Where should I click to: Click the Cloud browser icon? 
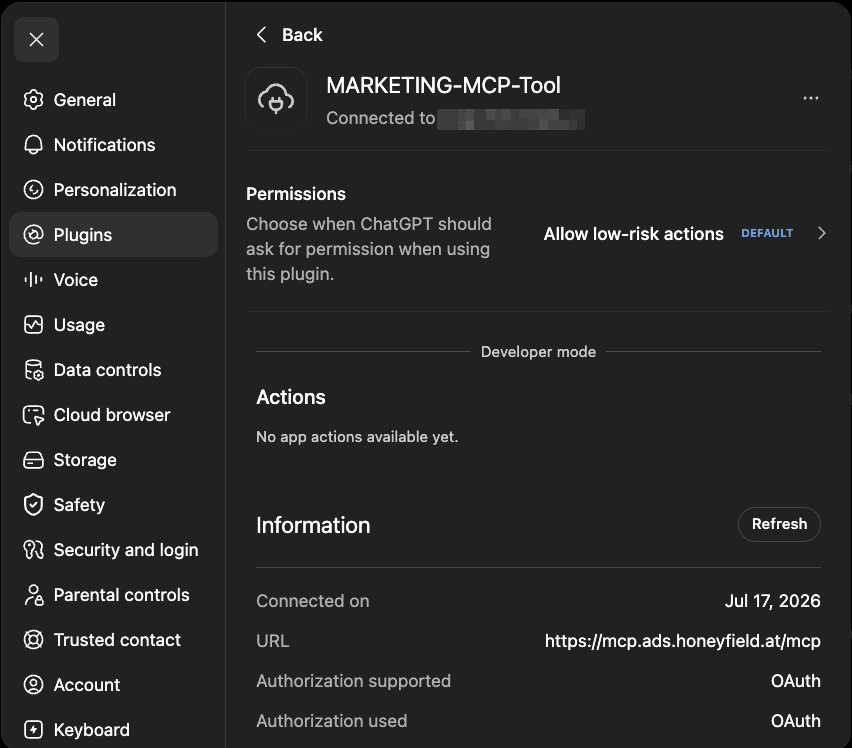click(x=33, y=415)
